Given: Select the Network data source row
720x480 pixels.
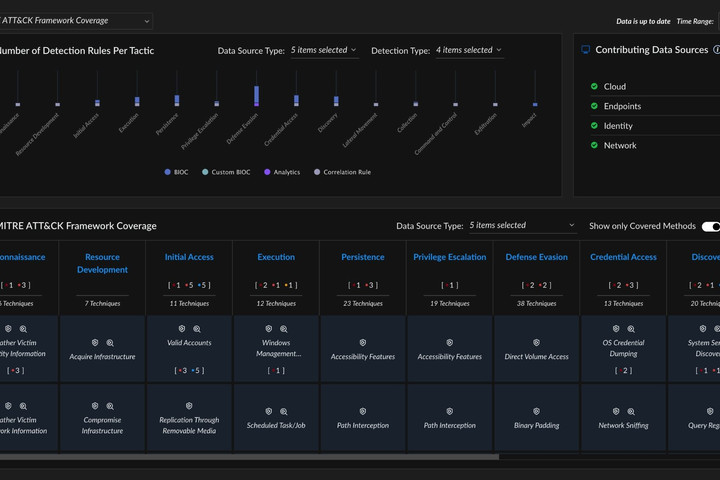Looking at the screenshot, I should click(x=655, y=145).
